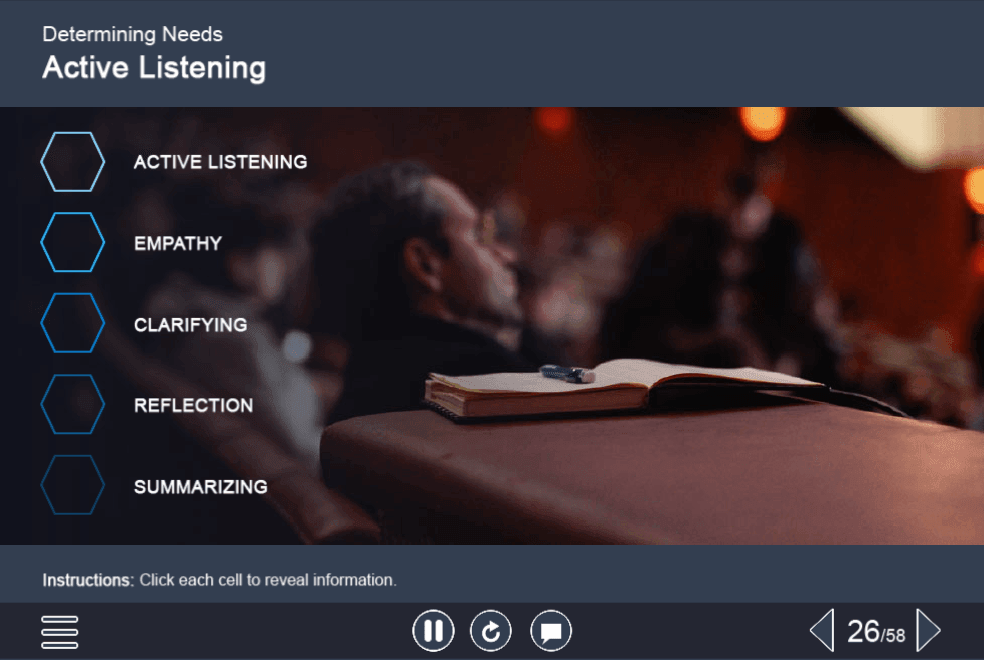Screen dimensions: 984x660
Task: Select the Clarifying hexagon cell
Action: (x=73, y=323)
